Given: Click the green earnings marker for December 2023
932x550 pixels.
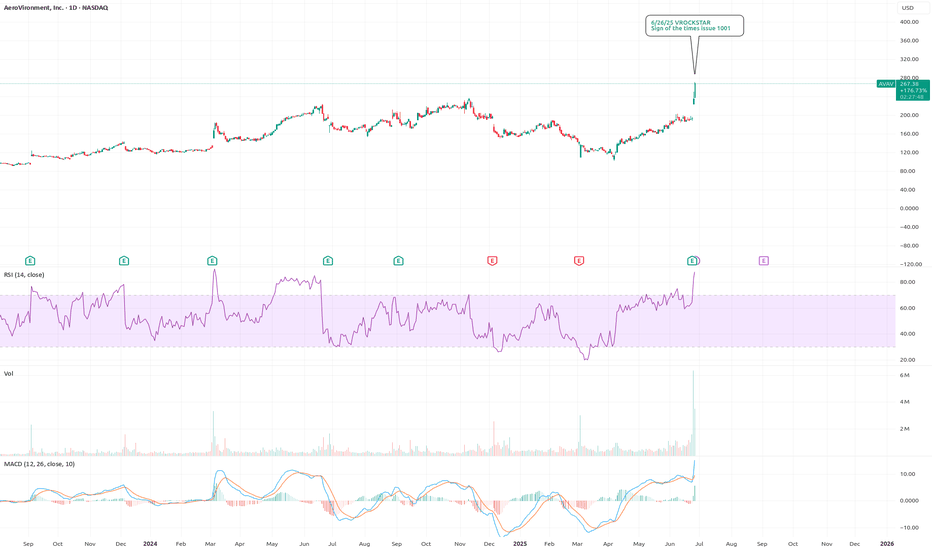Looking at the screenshot, I should point(124,260).
